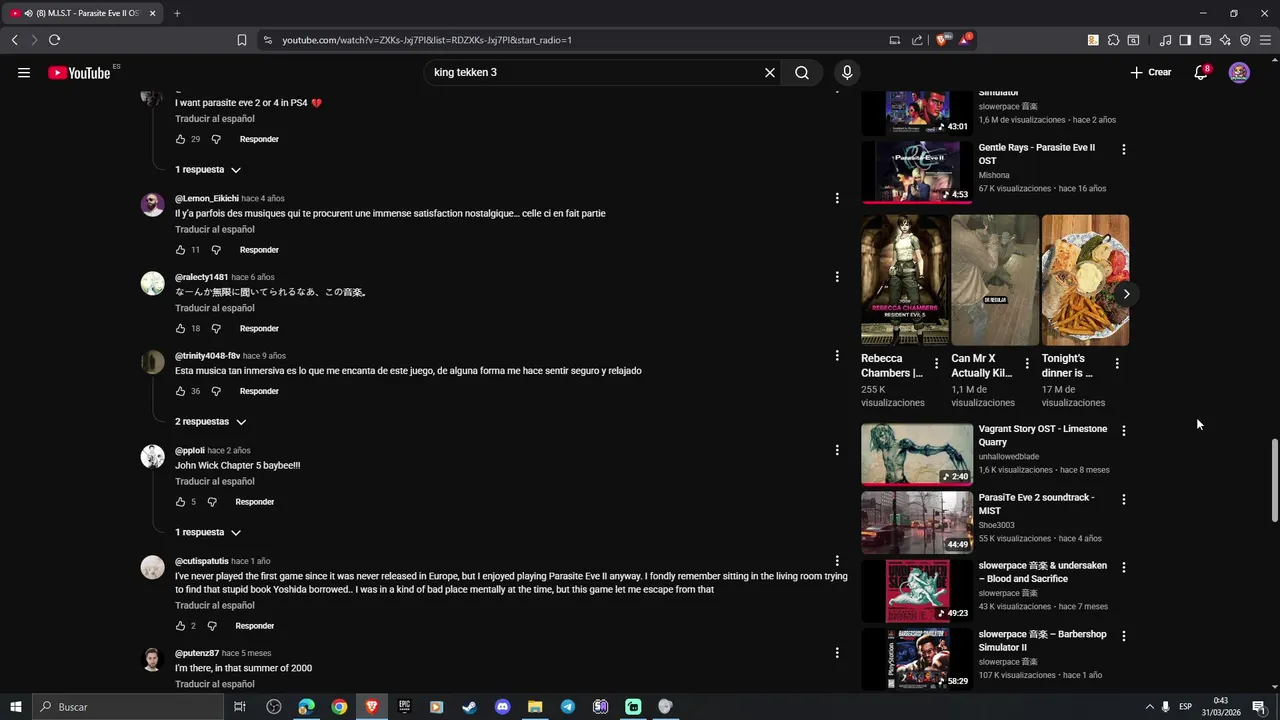Image resolution: width=1280 pixels, height=720 pixels.
Task: Open Steam from the taskbar
Action: tap(469, 707)
